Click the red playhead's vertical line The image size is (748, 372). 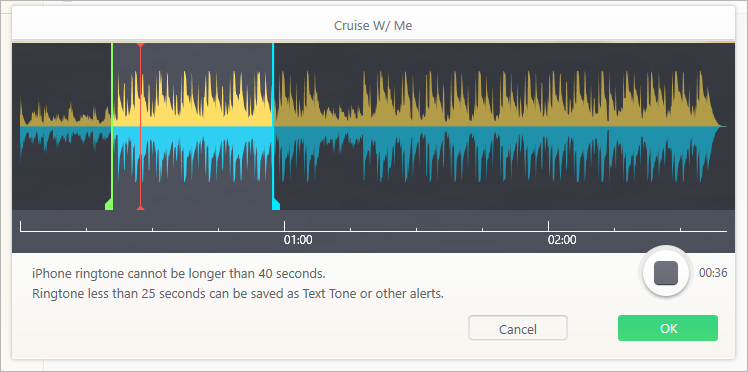(140, 126)
